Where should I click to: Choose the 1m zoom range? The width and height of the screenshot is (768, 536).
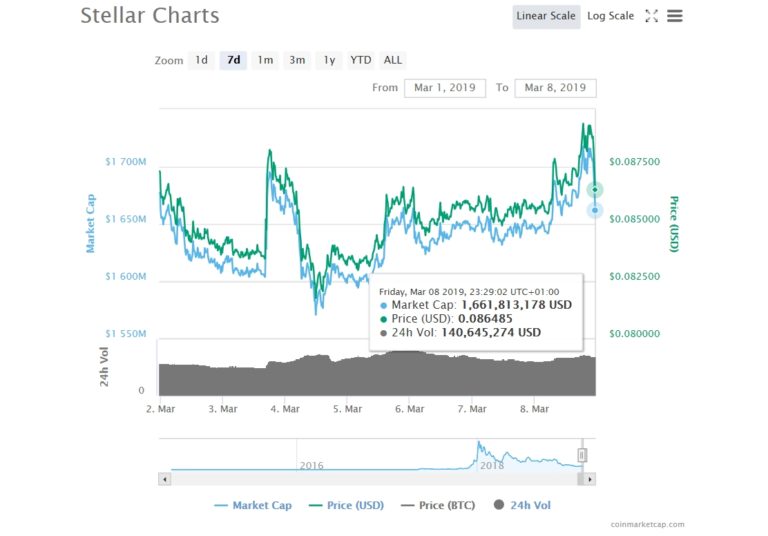(x=265, y=60)
